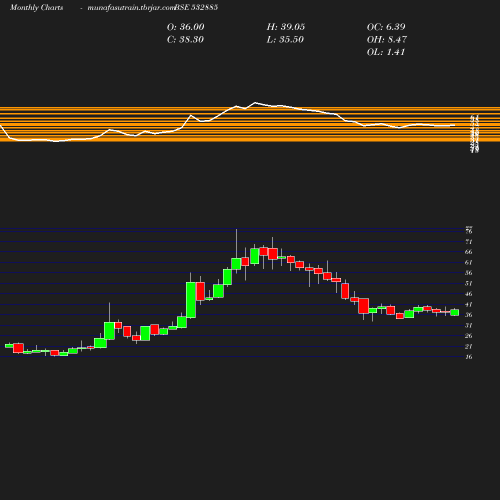Viewport: 500px width, 500px height.
Task: Click the 71 price axis label
Action: click(x=469, y=241)
